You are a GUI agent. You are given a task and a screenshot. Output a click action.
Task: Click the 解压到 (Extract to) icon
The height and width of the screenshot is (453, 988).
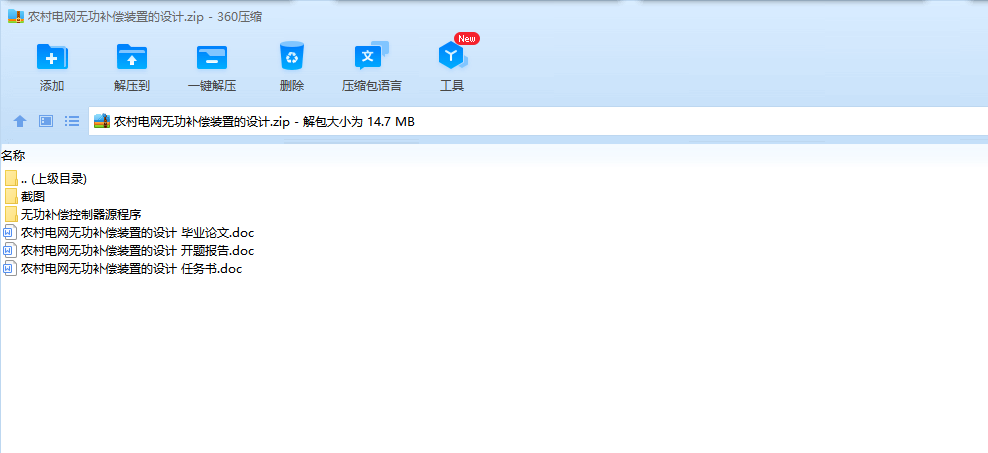(x=132, y=57)
